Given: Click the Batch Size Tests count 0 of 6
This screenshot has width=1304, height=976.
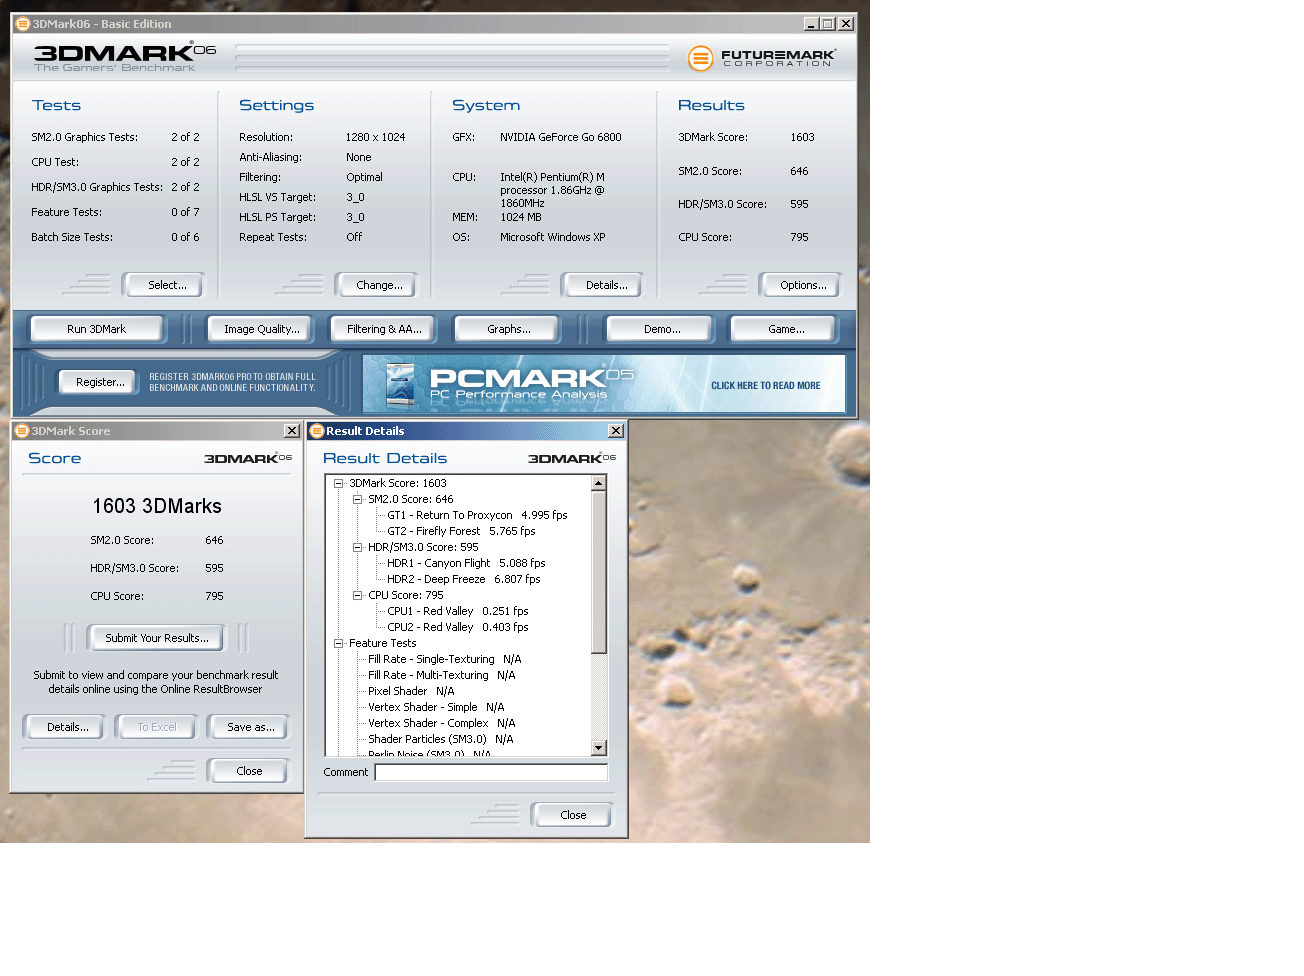Looking at the screenshot, I should [185, 237].
